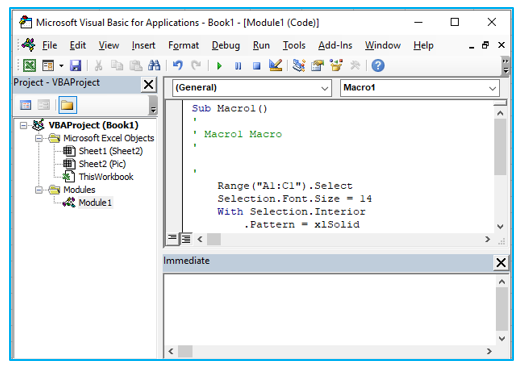
Task: Open the Properties Window icon
Action: (x=317, y=65)
